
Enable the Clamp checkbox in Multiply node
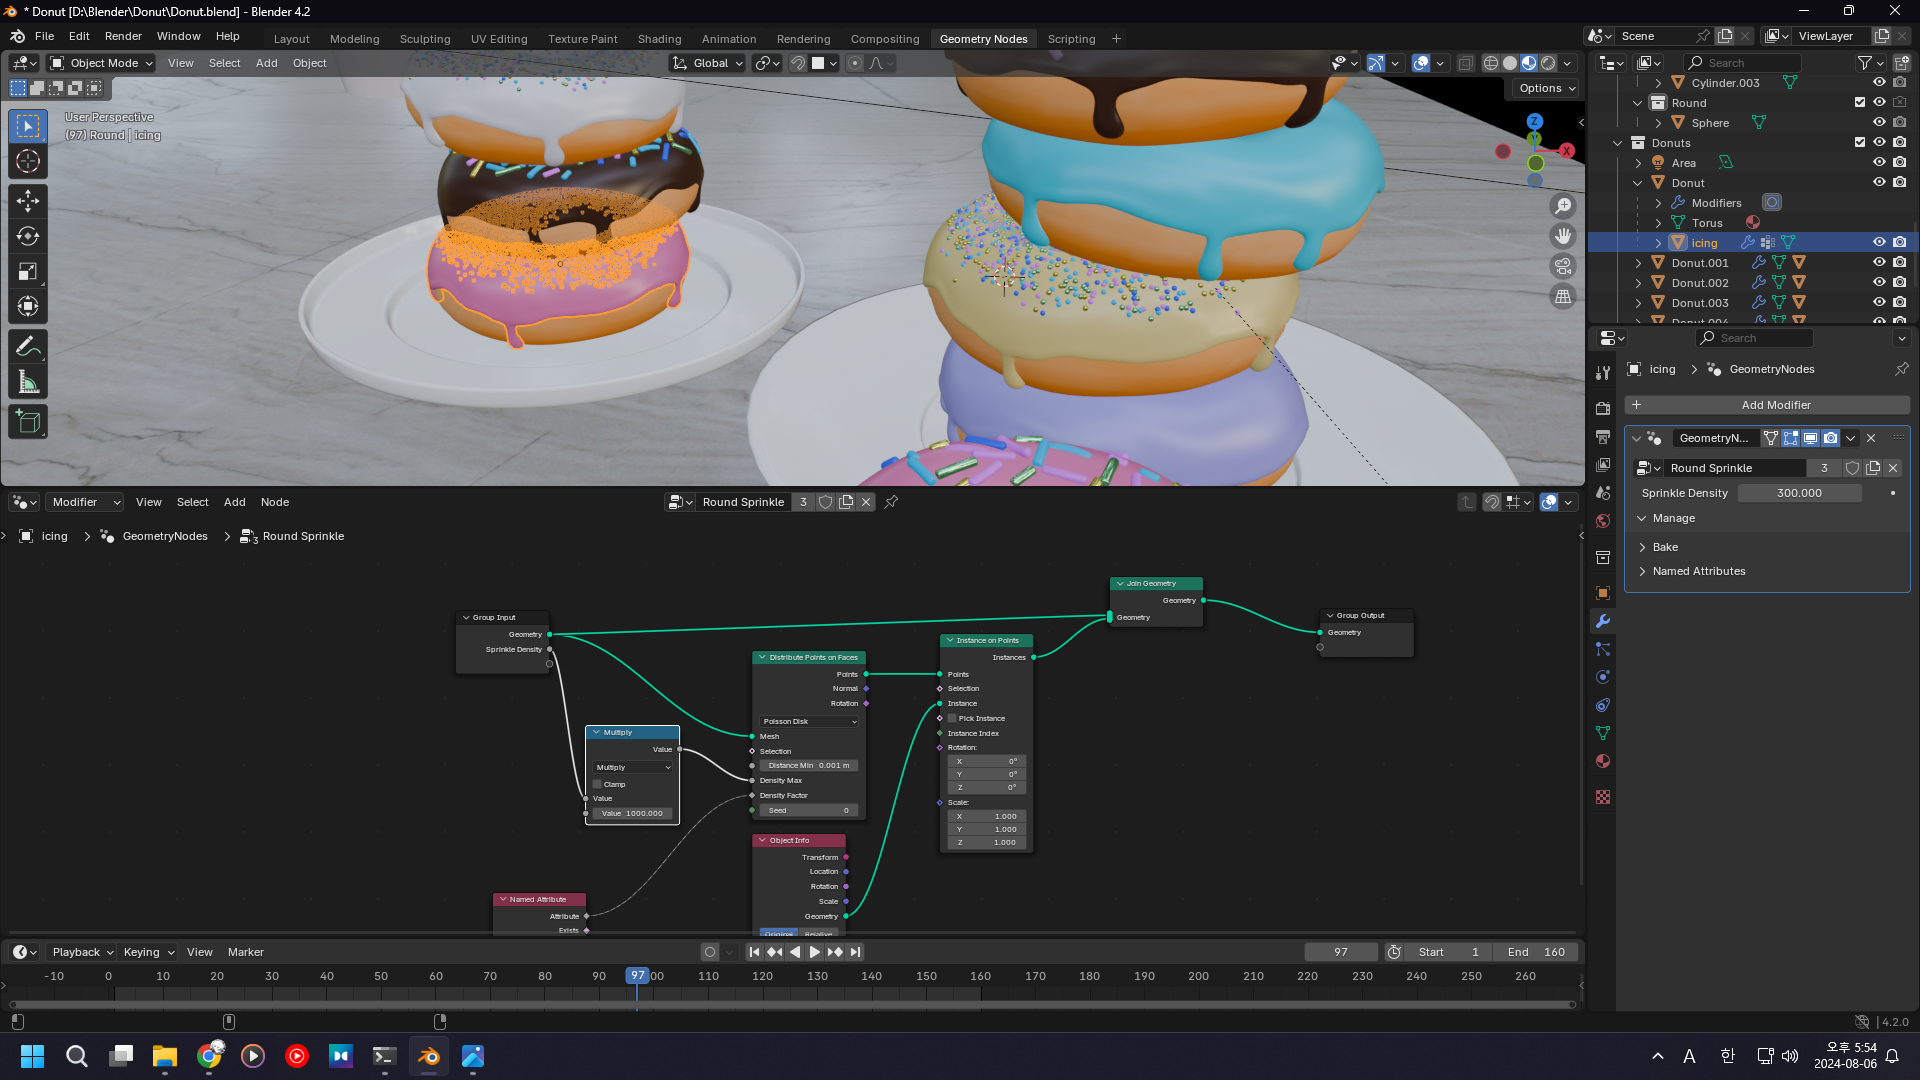598,784
